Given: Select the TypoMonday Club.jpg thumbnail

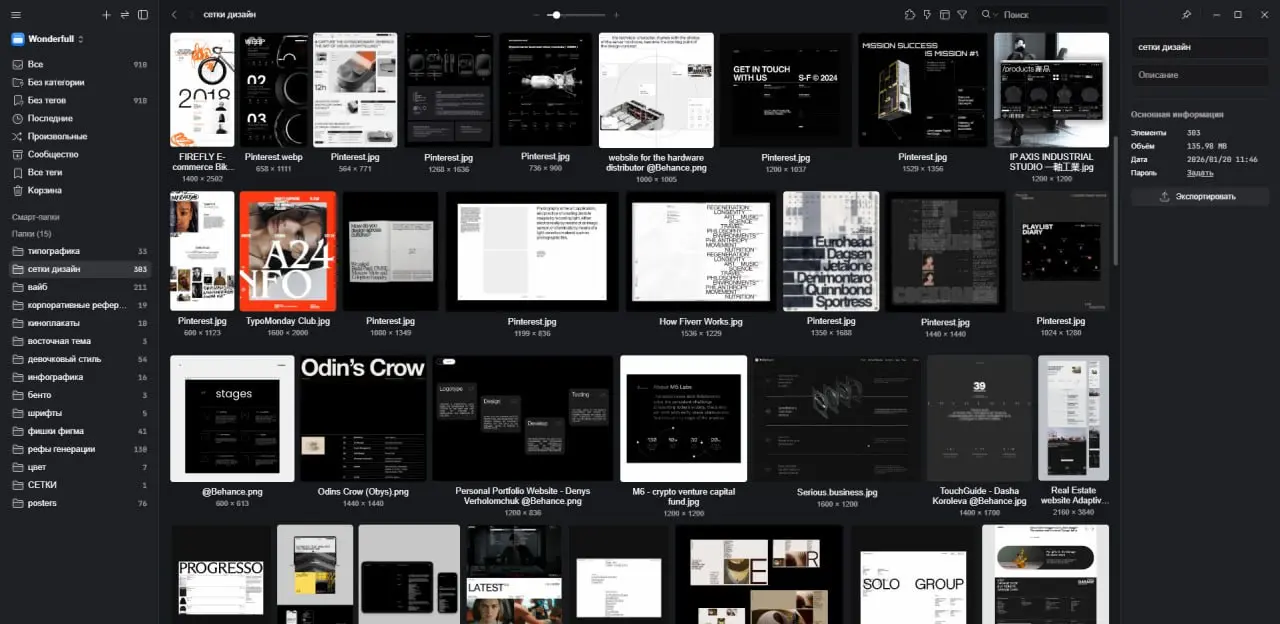Looking at the screenshot, I should coord(288,251).
